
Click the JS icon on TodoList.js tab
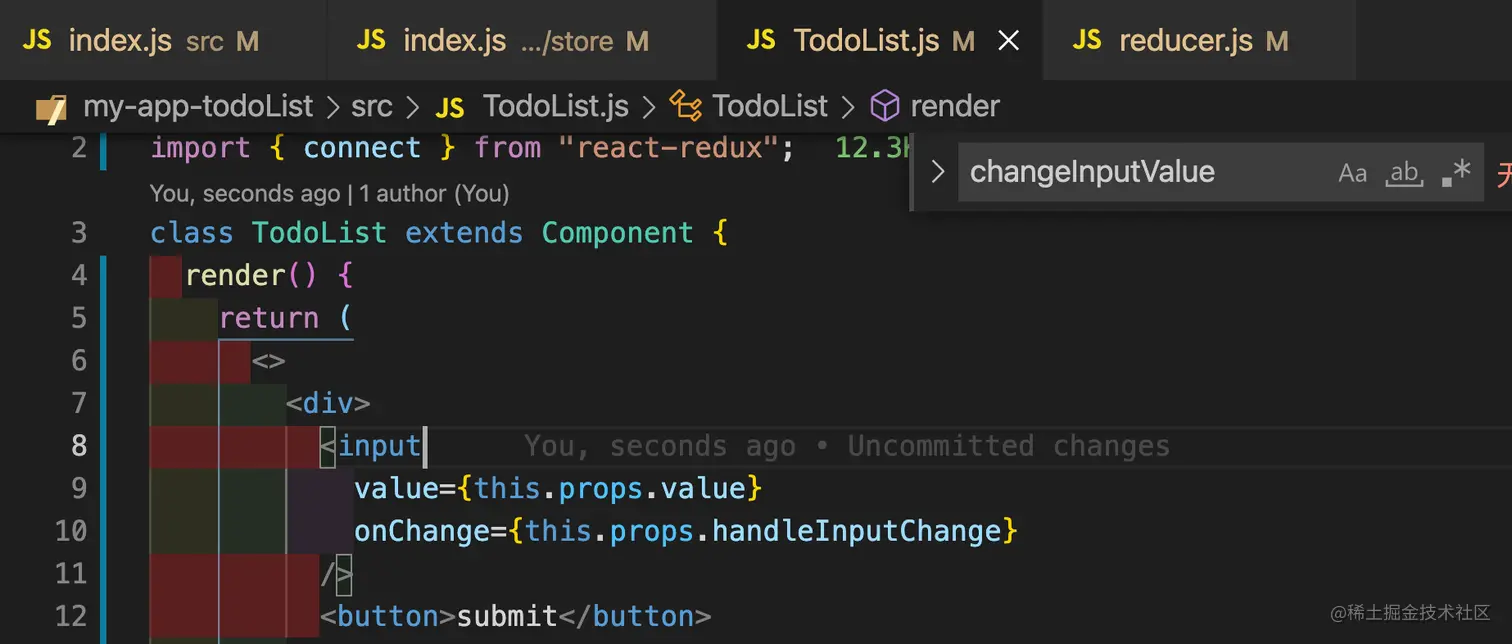point(761,40)
